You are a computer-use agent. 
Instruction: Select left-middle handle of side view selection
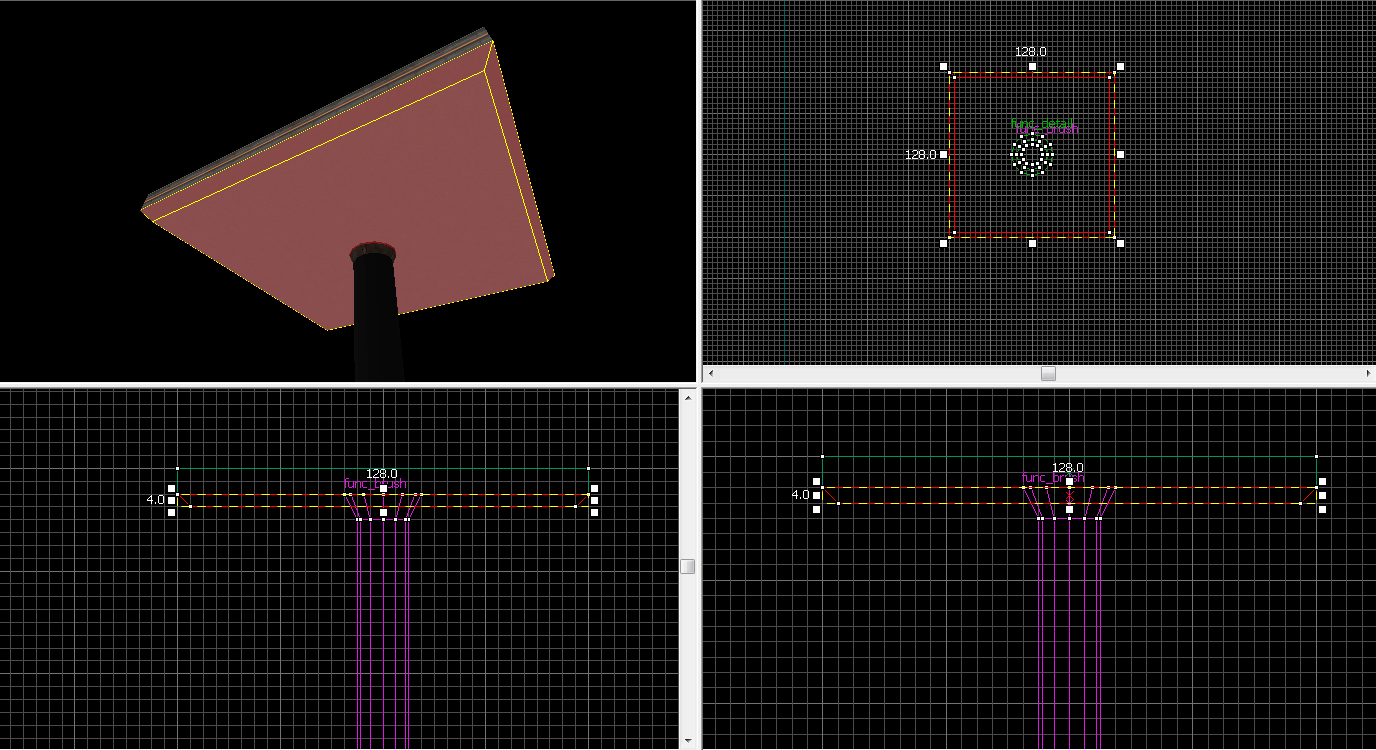coord(817,495)
